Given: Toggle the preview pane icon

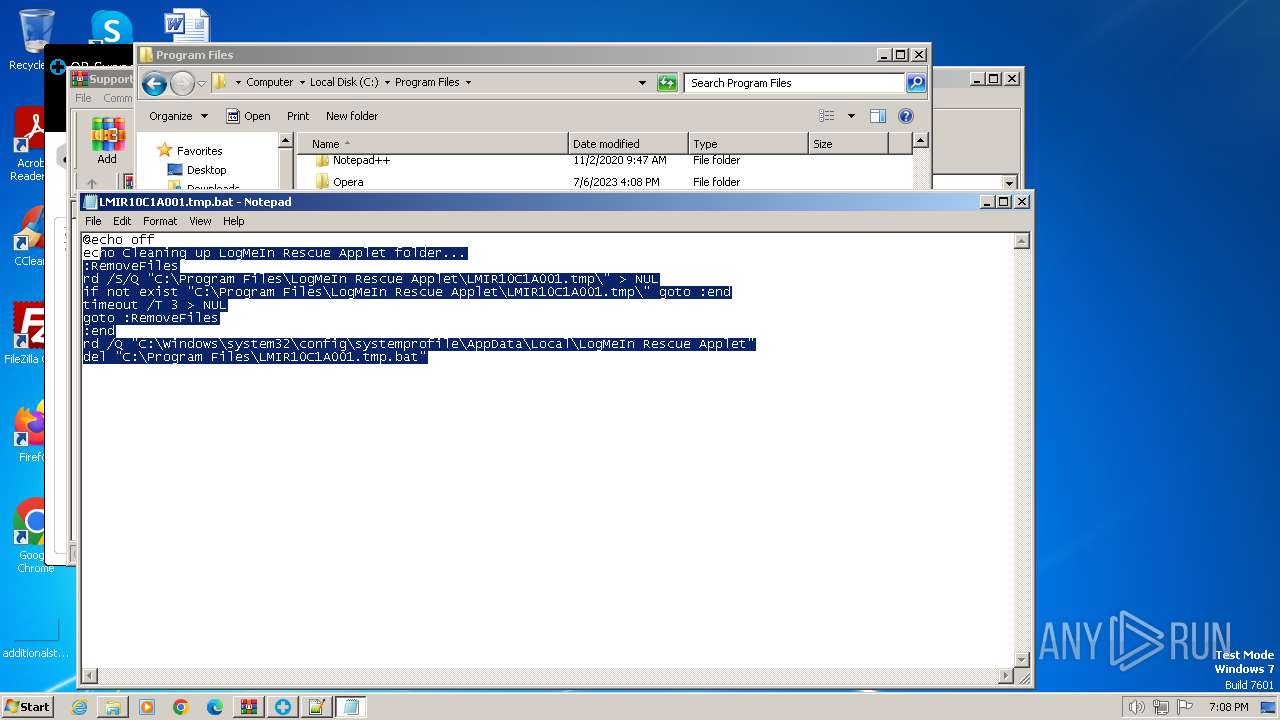Looking at the screenshot, I should coord(878,116).
